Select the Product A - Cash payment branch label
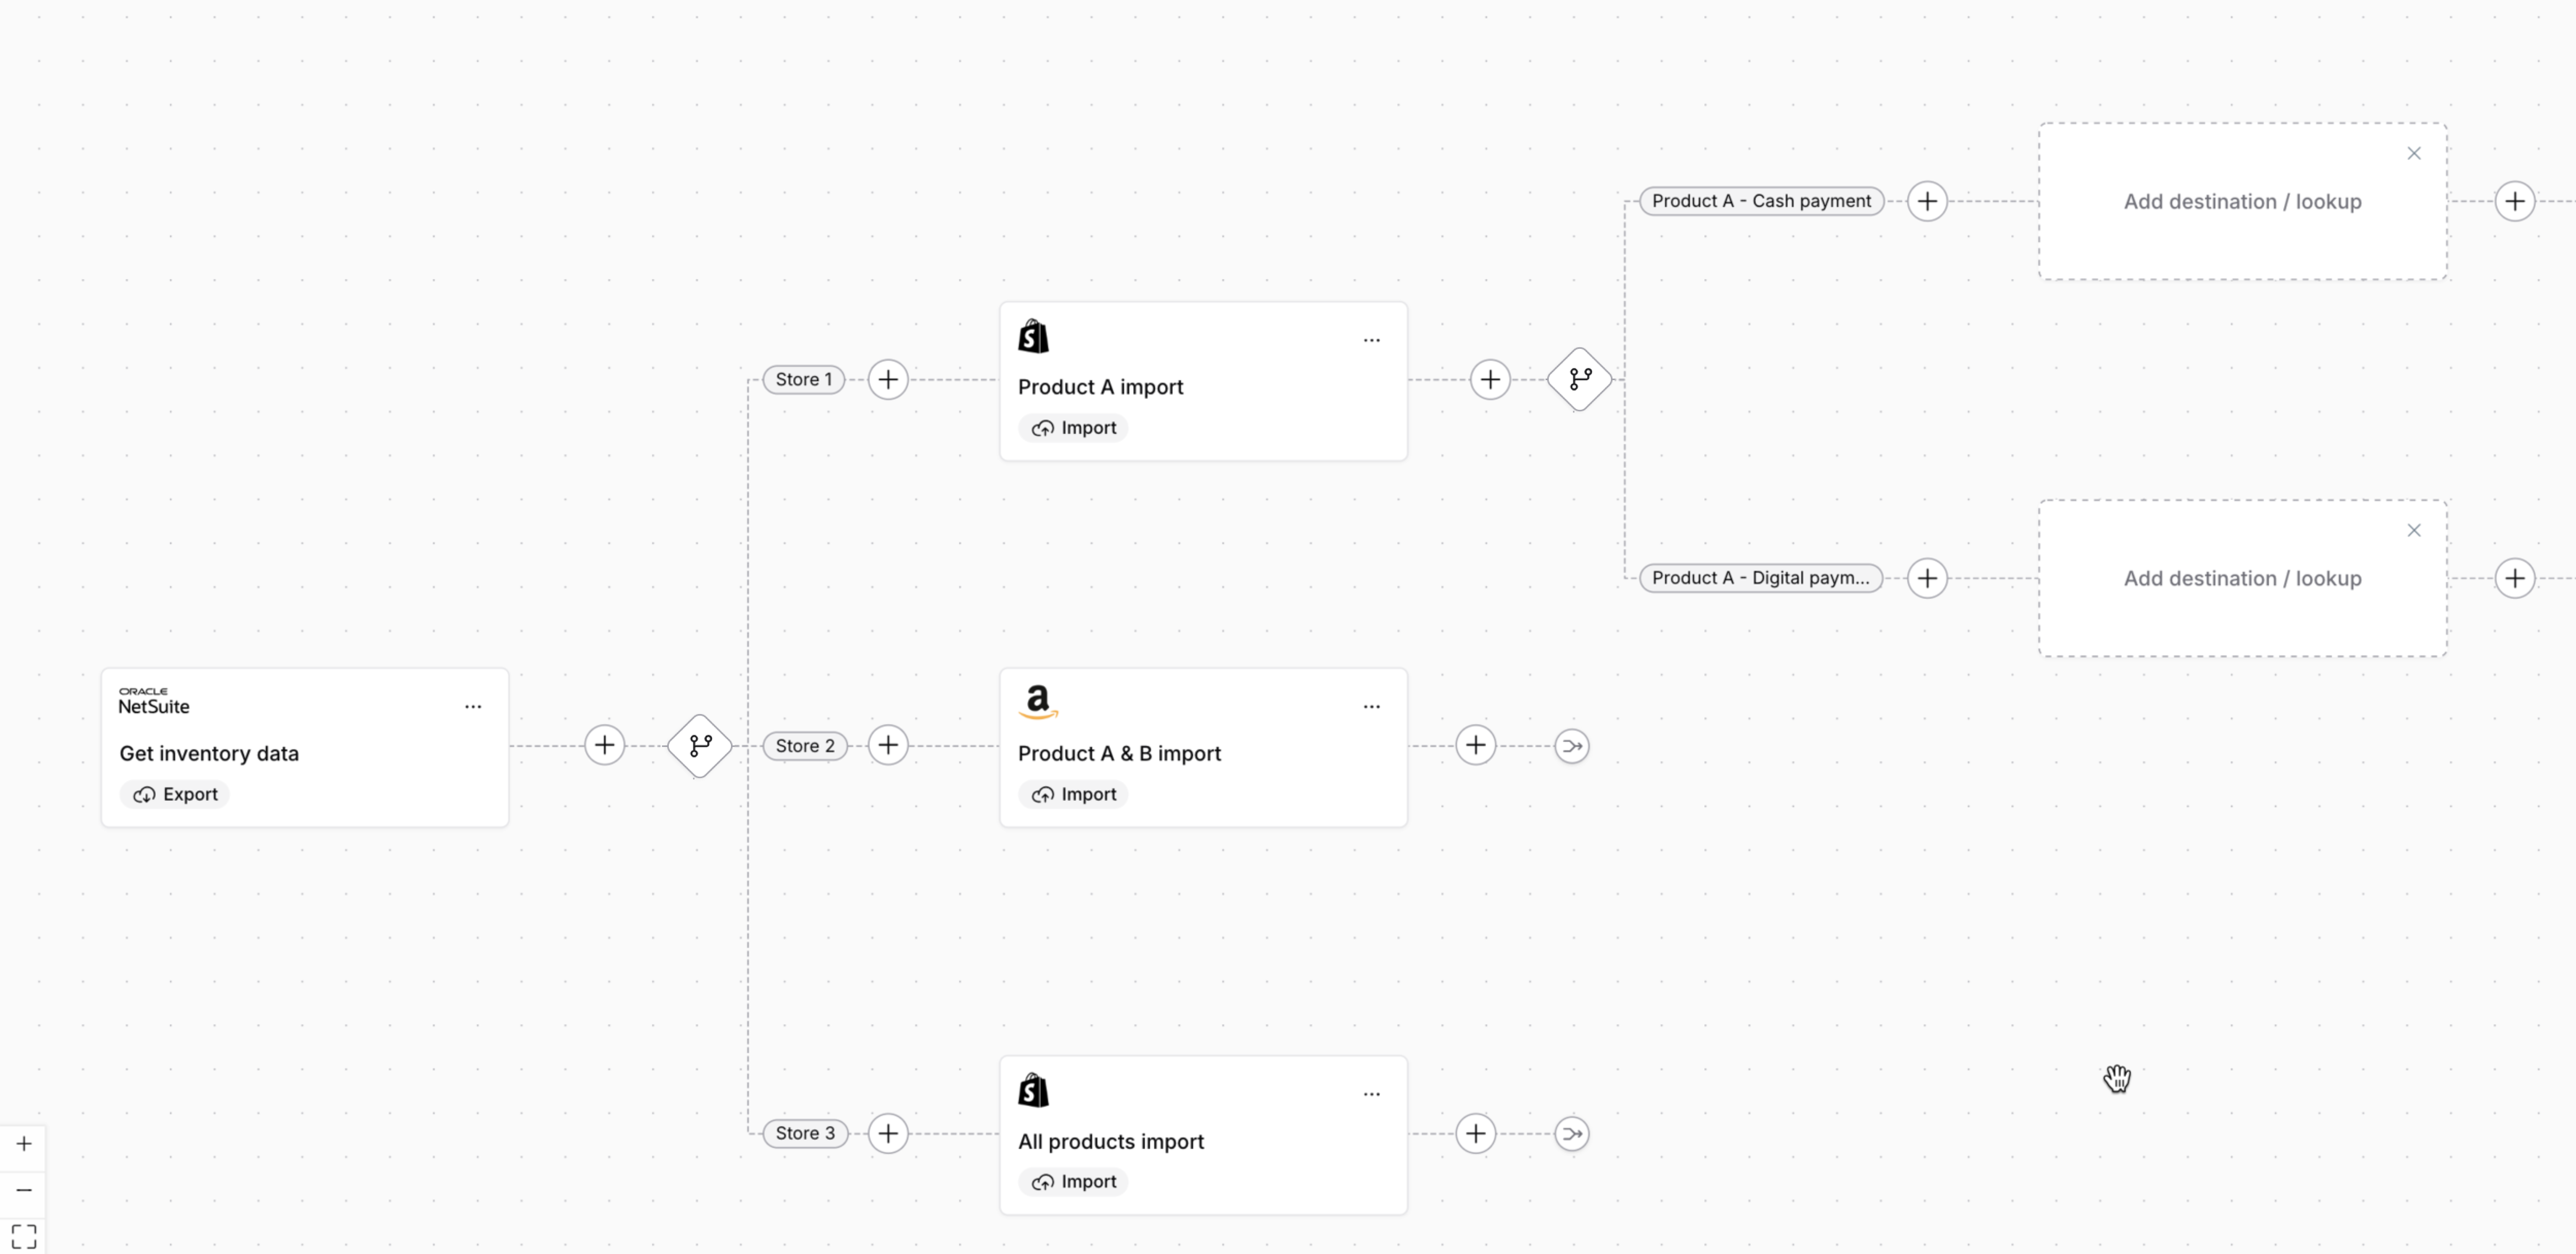The image size is (2576, 1254). [1761, 201]
